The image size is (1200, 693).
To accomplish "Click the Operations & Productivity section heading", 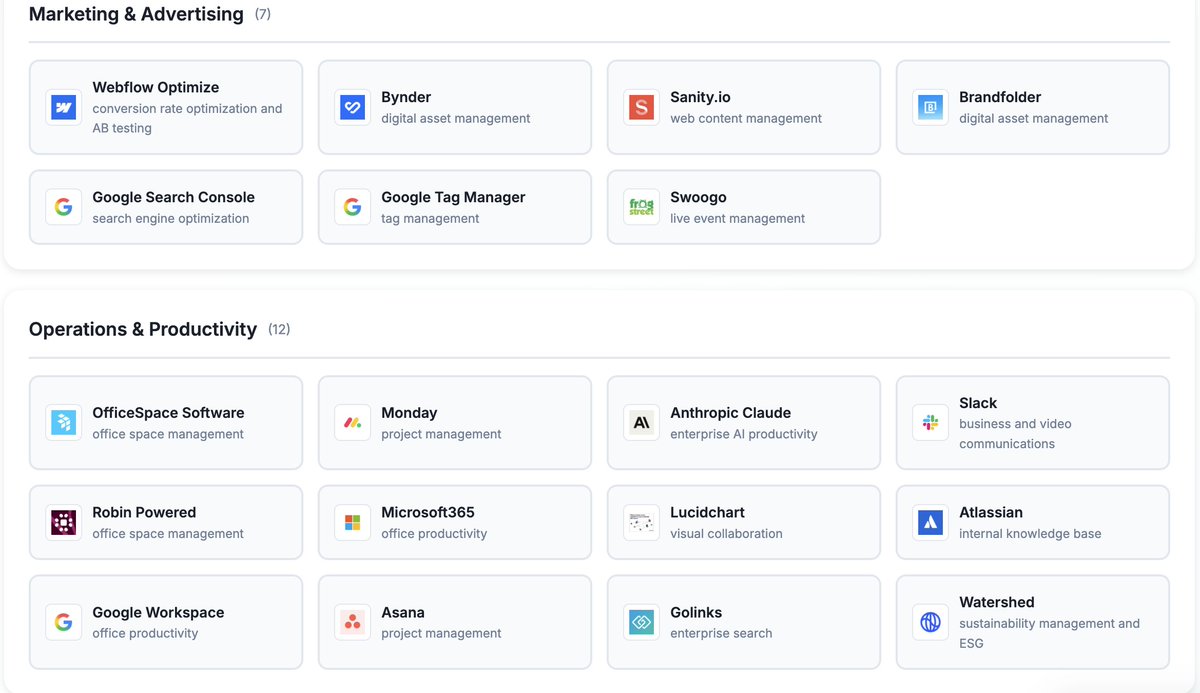I will tap(143, 329).
